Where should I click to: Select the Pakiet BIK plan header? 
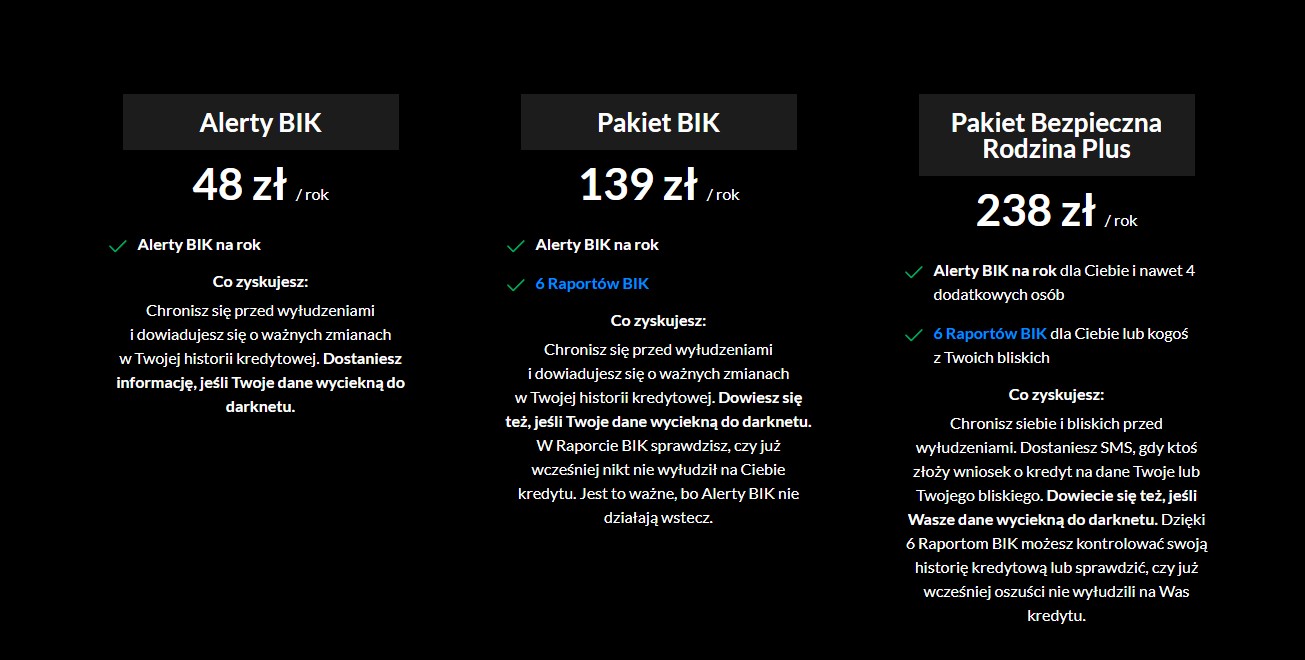tap(658, 122)
